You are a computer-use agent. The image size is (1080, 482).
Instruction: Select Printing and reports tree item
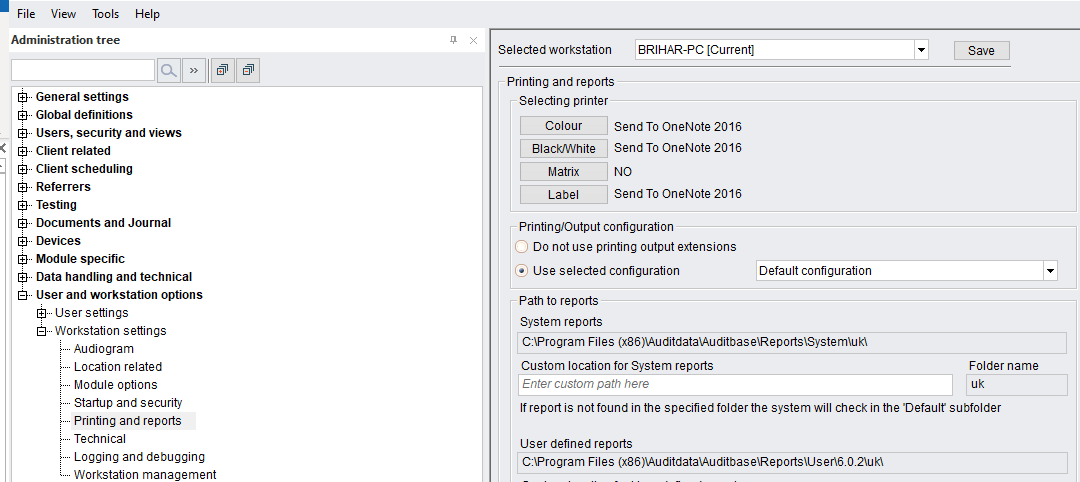128,421
